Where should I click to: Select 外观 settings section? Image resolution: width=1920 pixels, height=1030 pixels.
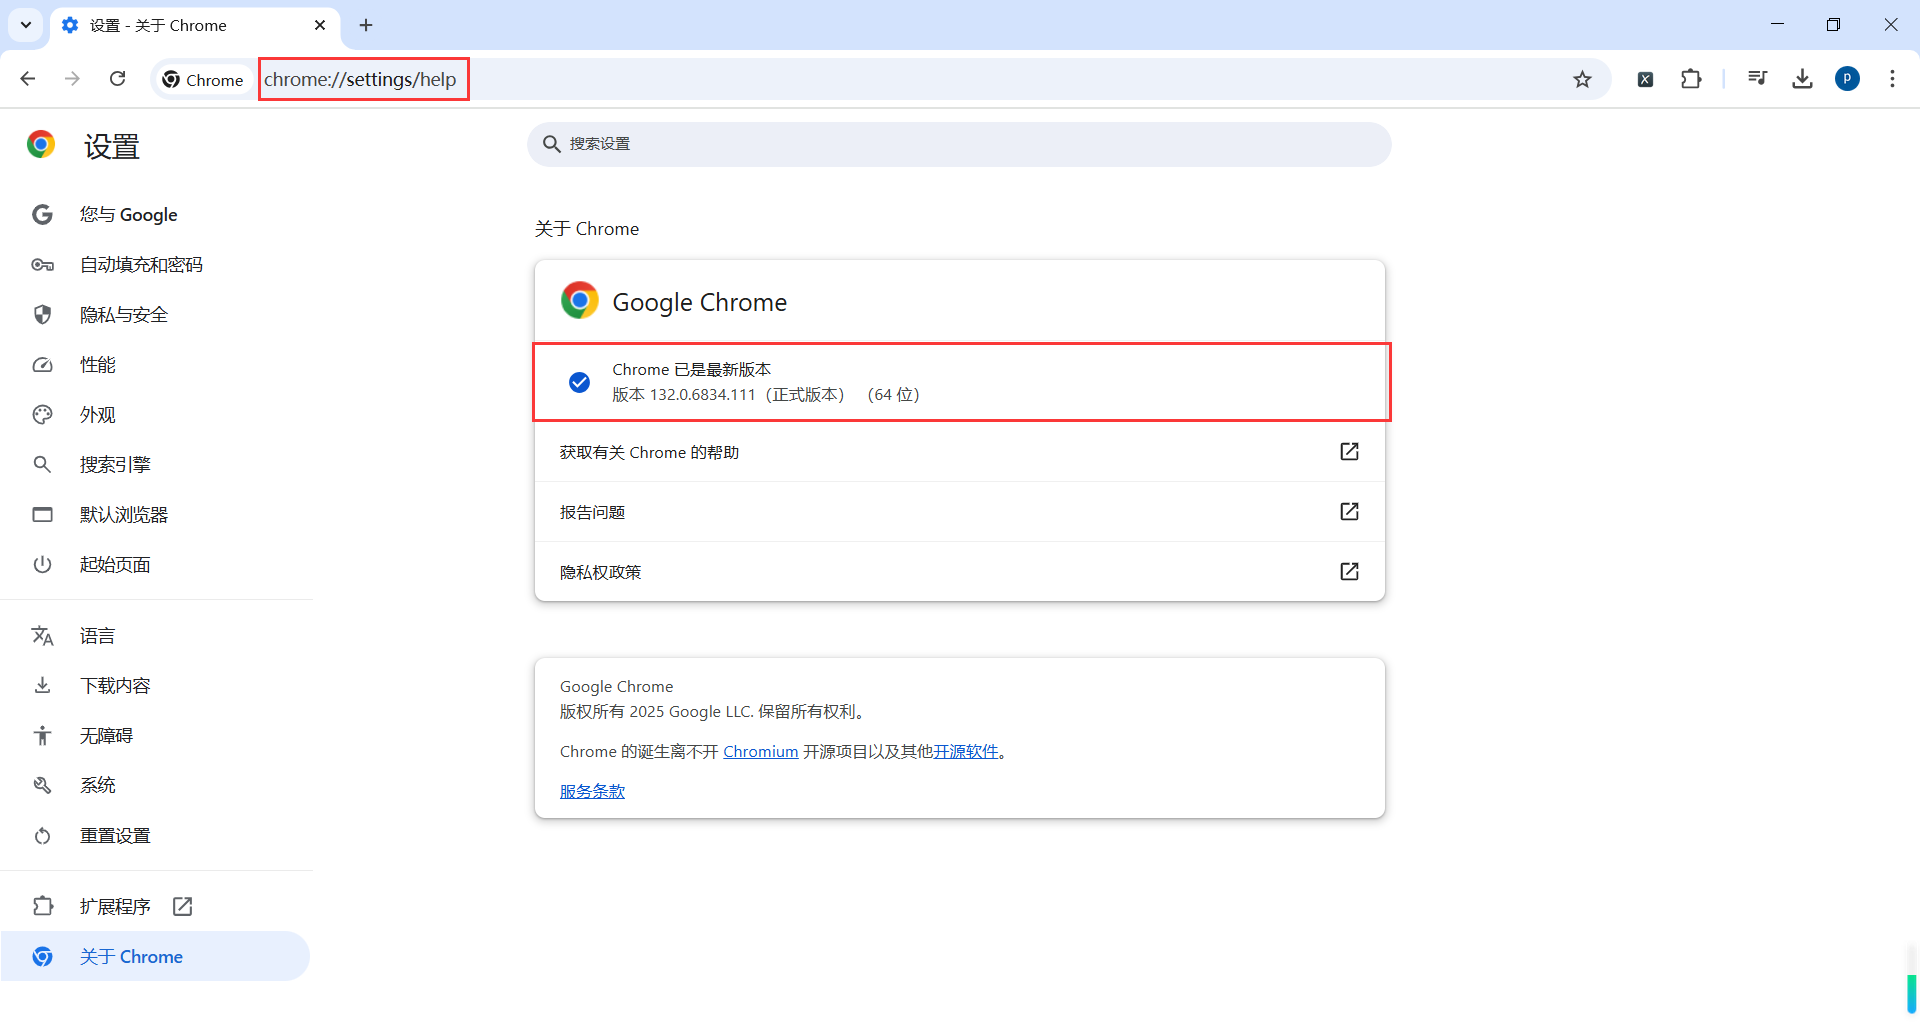(x=98, y=415)
